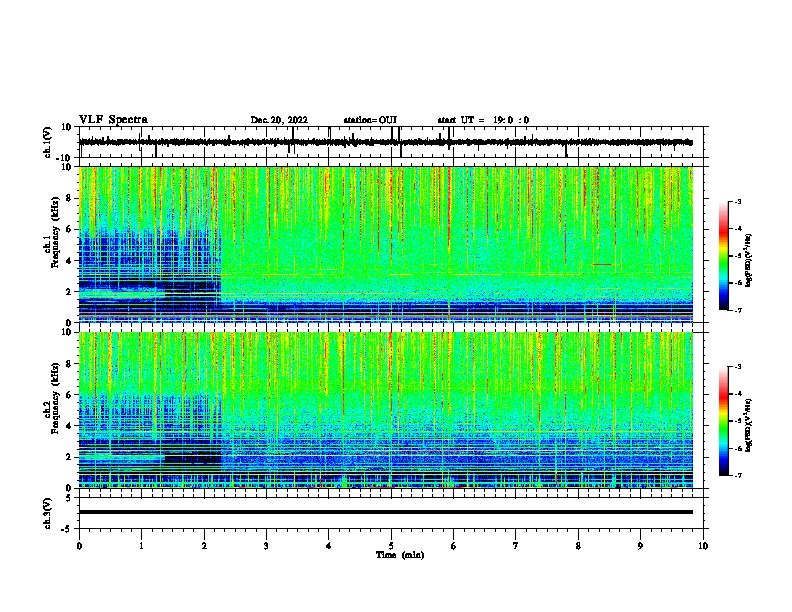Click the "8" kHz tick of ch.1 spectrogram
The image size is (792, 612).
pos(69,198)
